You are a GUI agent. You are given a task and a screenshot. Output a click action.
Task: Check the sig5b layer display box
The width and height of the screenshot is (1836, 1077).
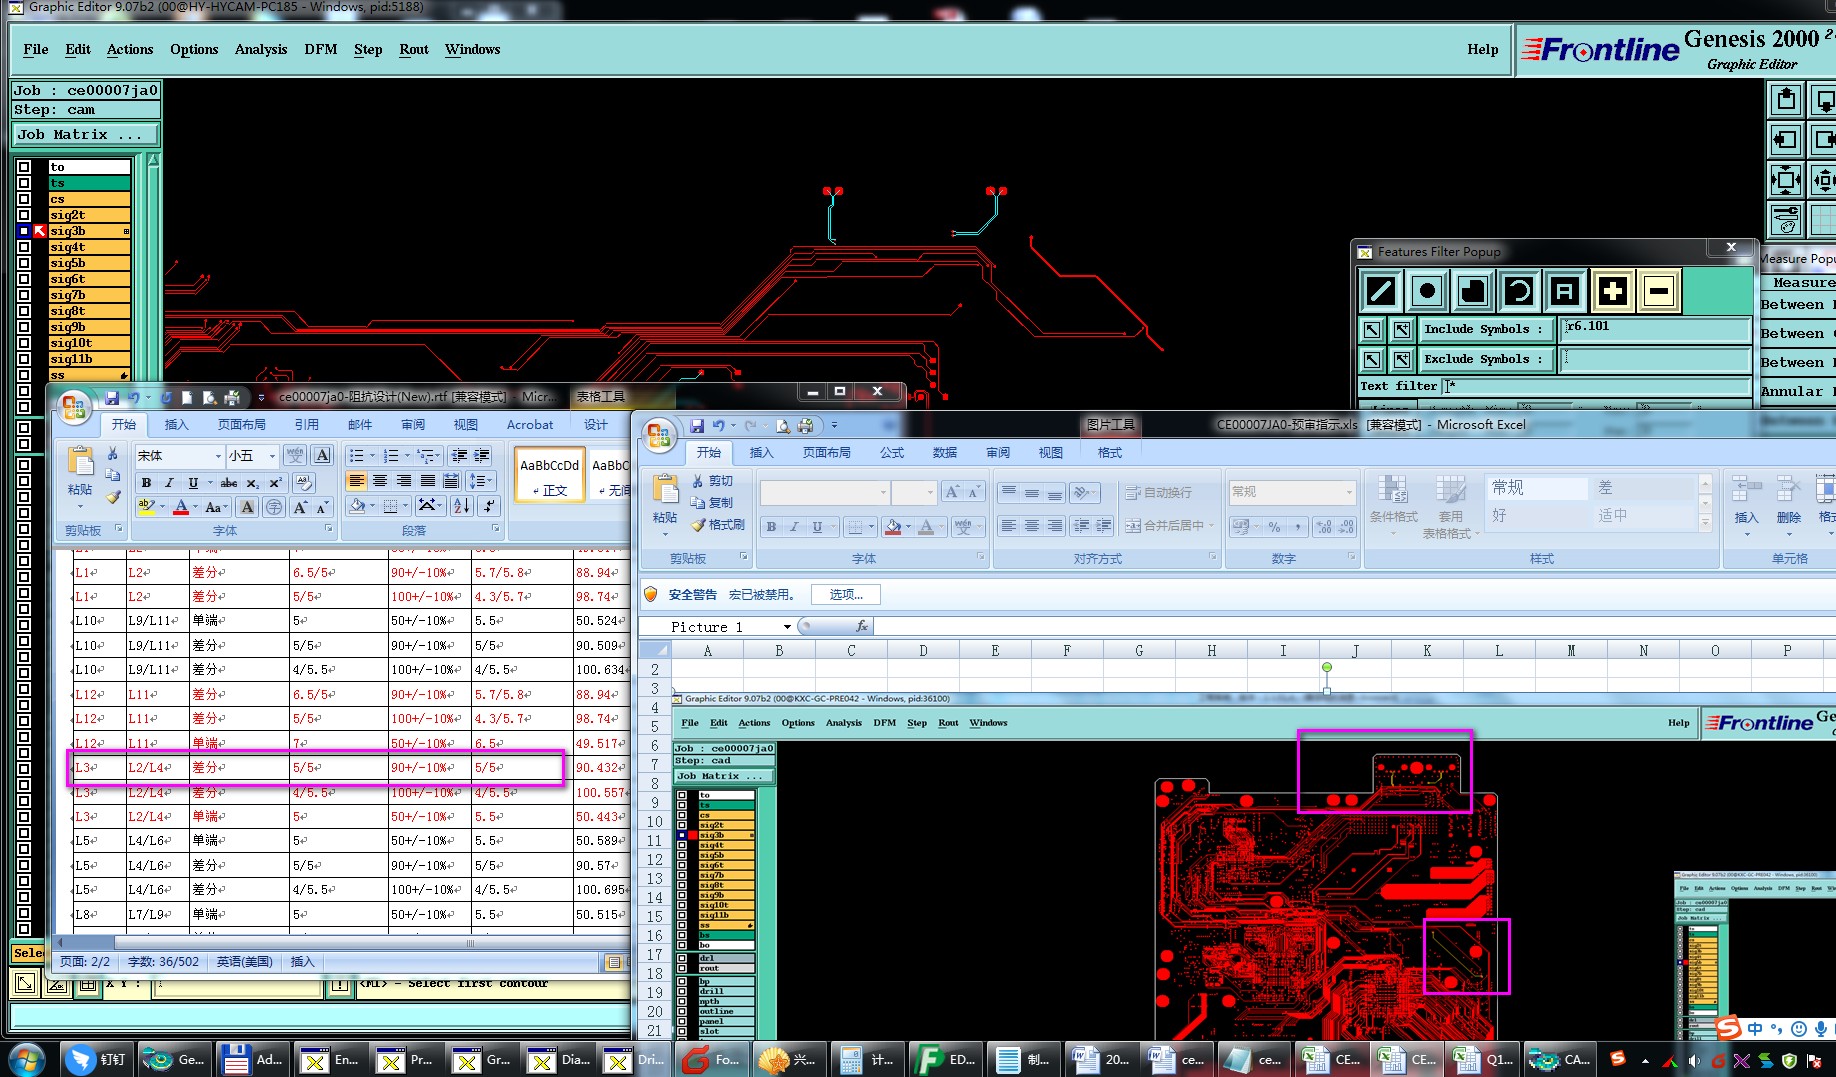click(x=24, y=263)
